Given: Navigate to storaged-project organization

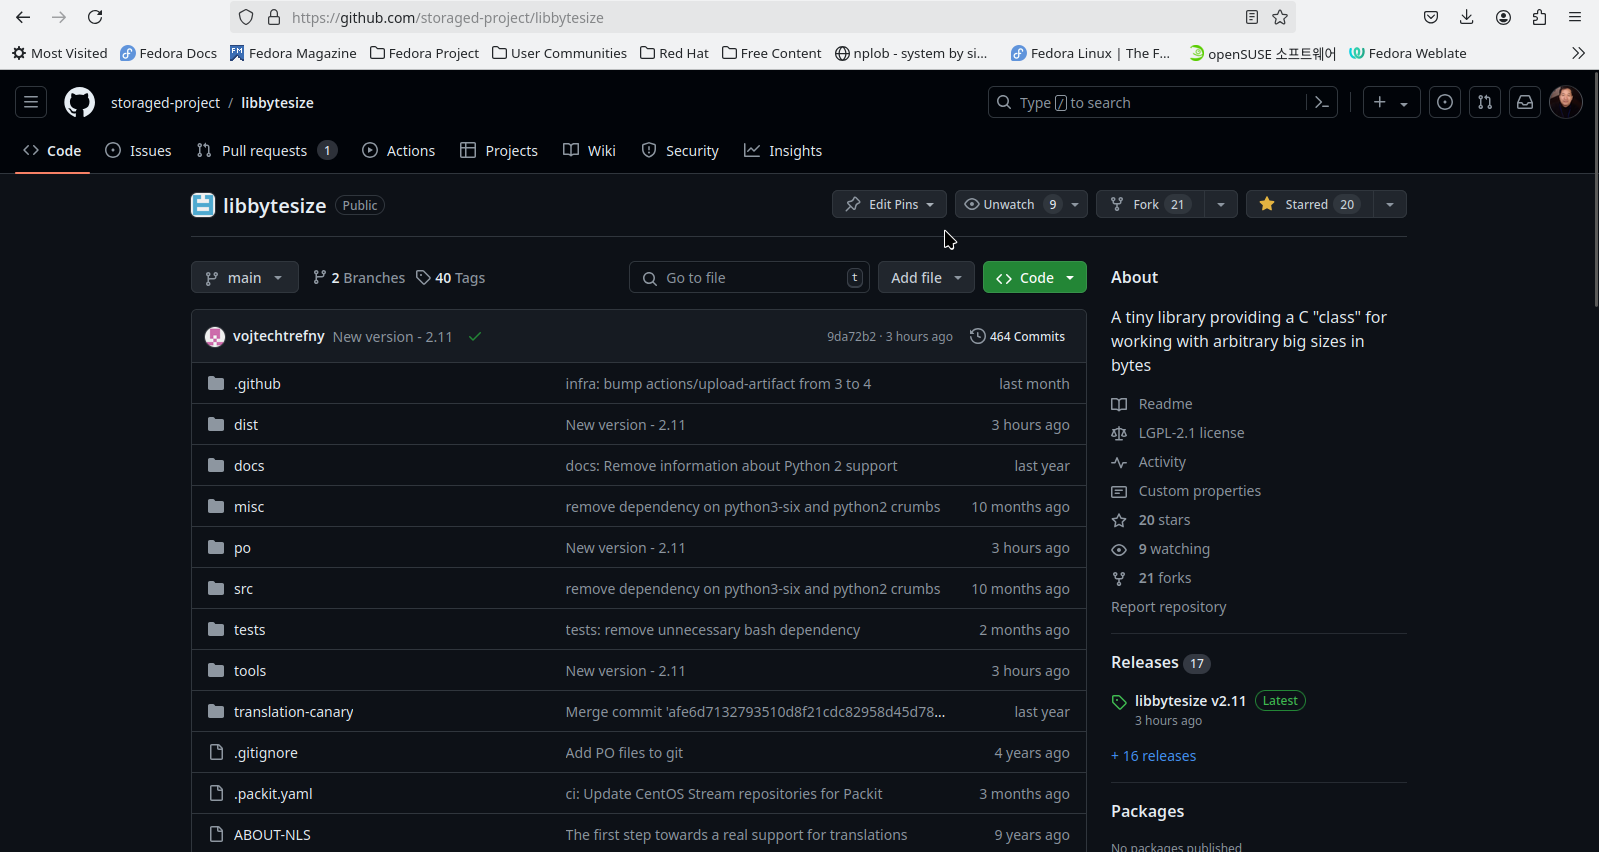Looking at the screenshot, I should (165, 103).
